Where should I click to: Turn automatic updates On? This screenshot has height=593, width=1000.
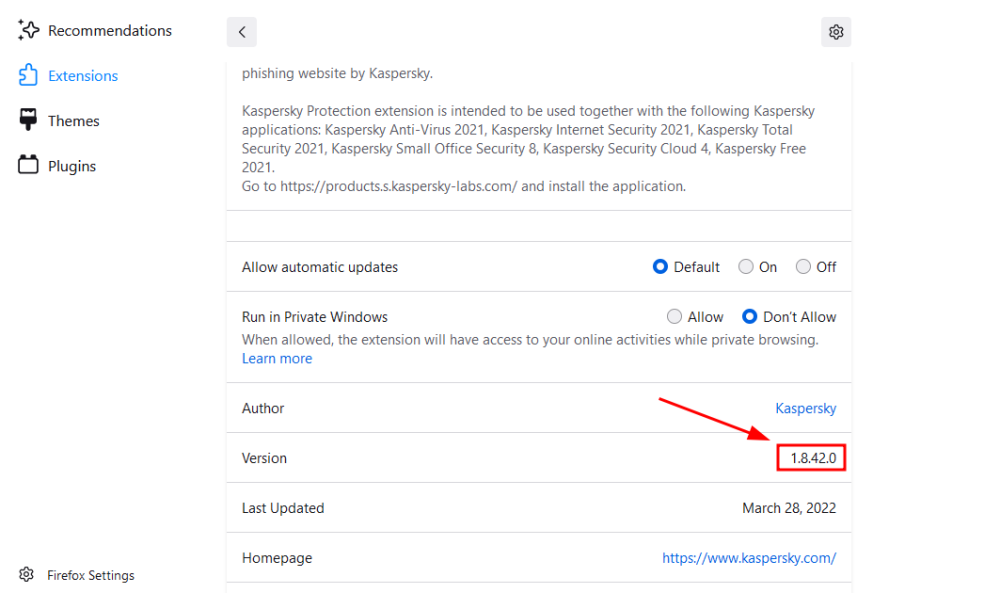(746, 267)
